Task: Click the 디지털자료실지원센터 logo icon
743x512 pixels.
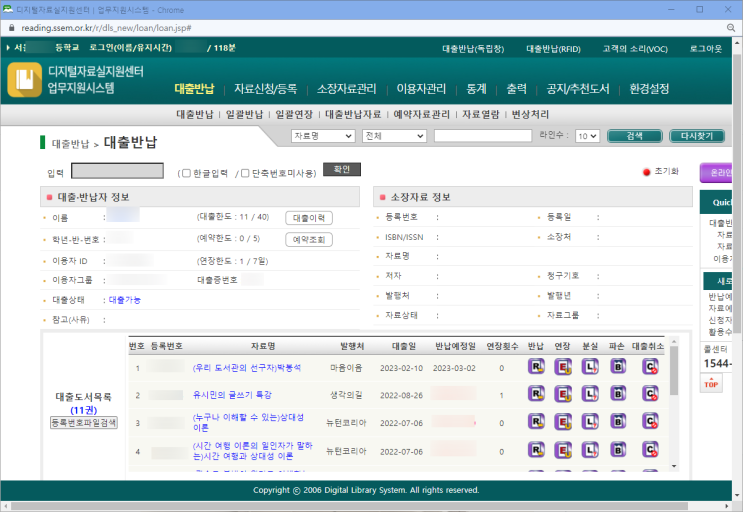Action: (24, 81)
